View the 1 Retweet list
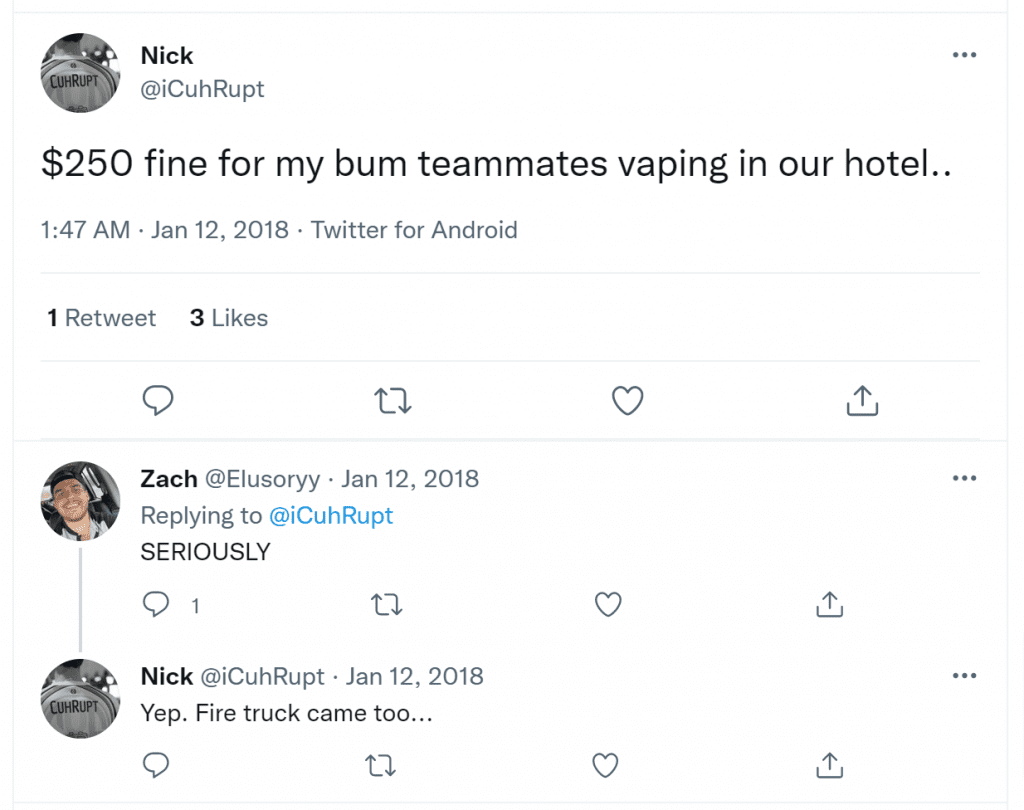 tap(101, 318)
